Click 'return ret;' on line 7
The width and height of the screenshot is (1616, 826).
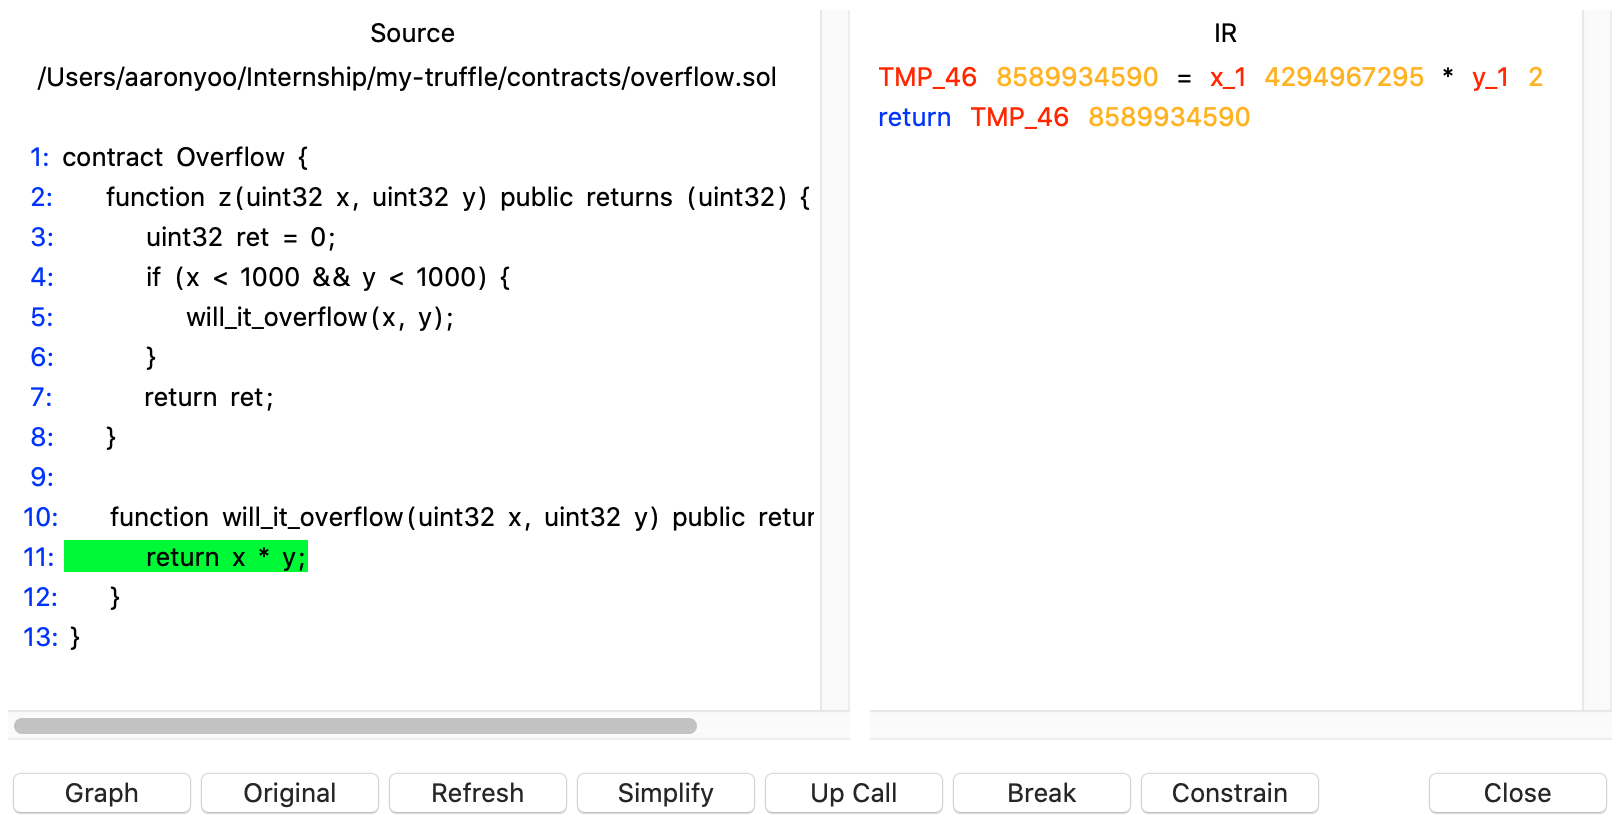tap(208, 397)
